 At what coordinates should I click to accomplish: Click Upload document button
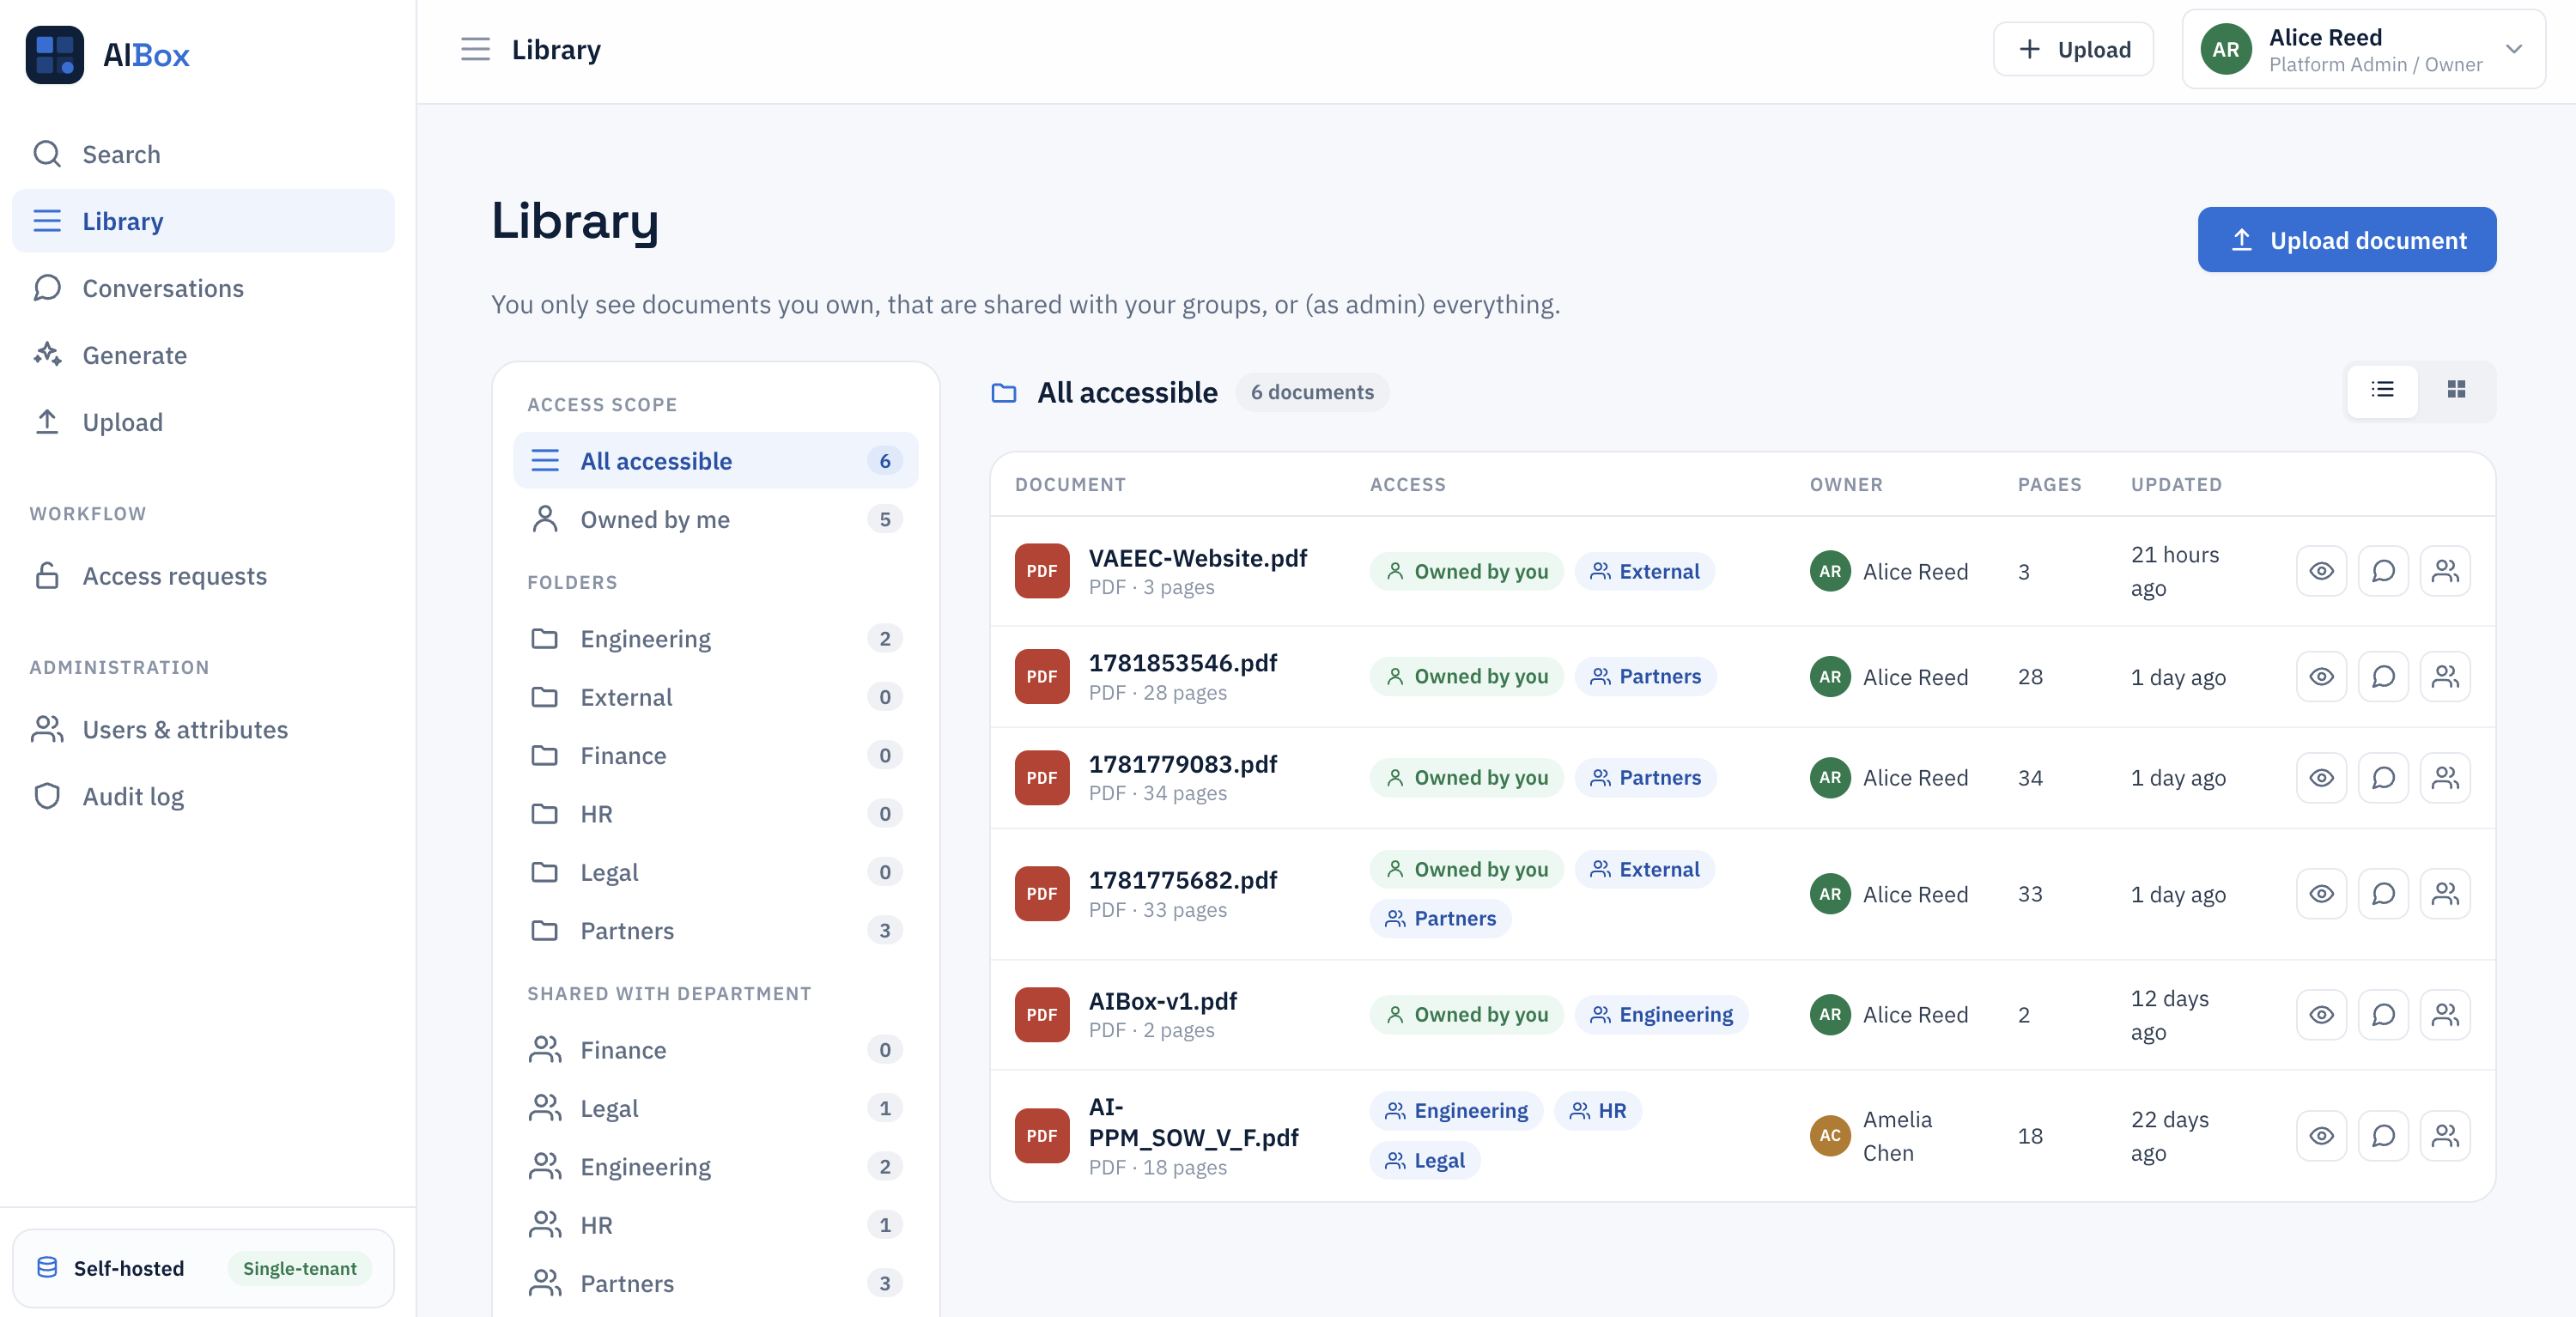point(2346,240)
